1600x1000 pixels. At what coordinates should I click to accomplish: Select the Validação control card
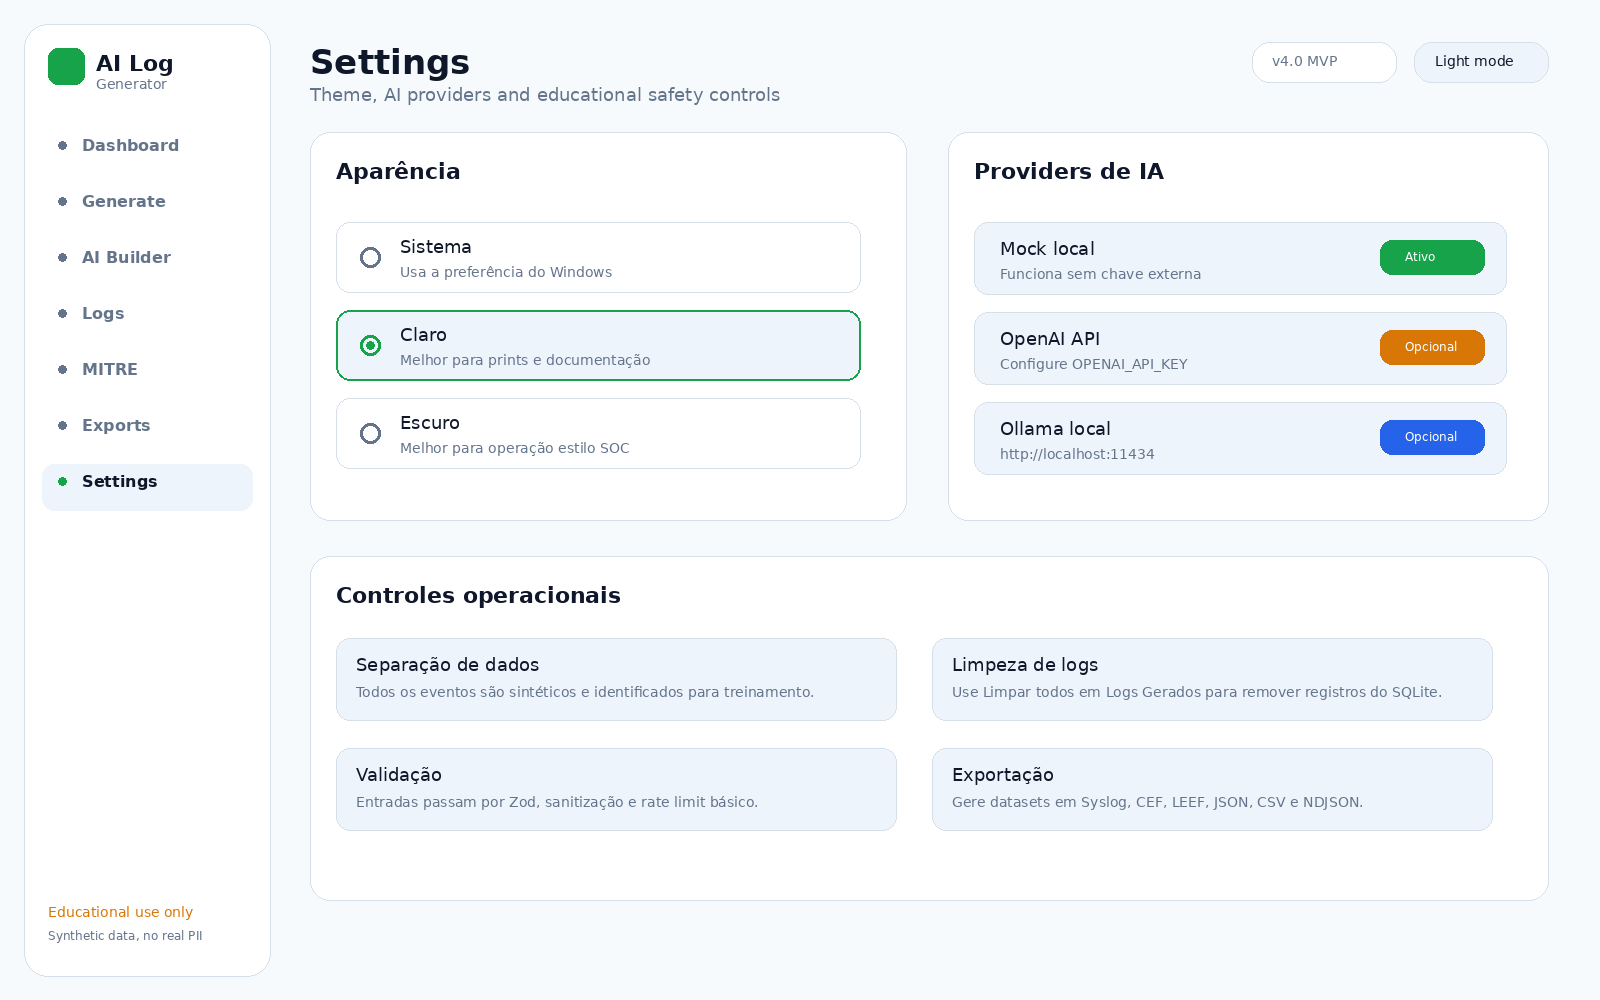616,789
